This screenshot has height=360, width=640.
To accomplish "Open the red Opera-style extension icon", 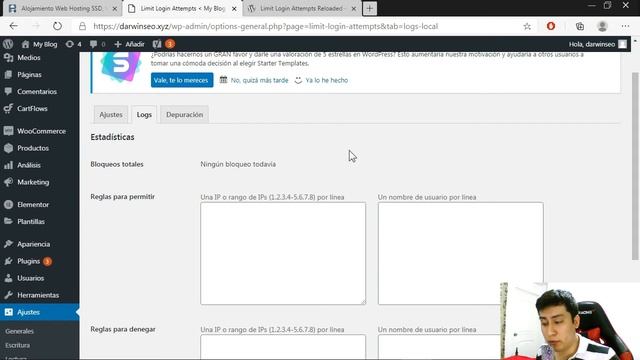I will point(551,26).
